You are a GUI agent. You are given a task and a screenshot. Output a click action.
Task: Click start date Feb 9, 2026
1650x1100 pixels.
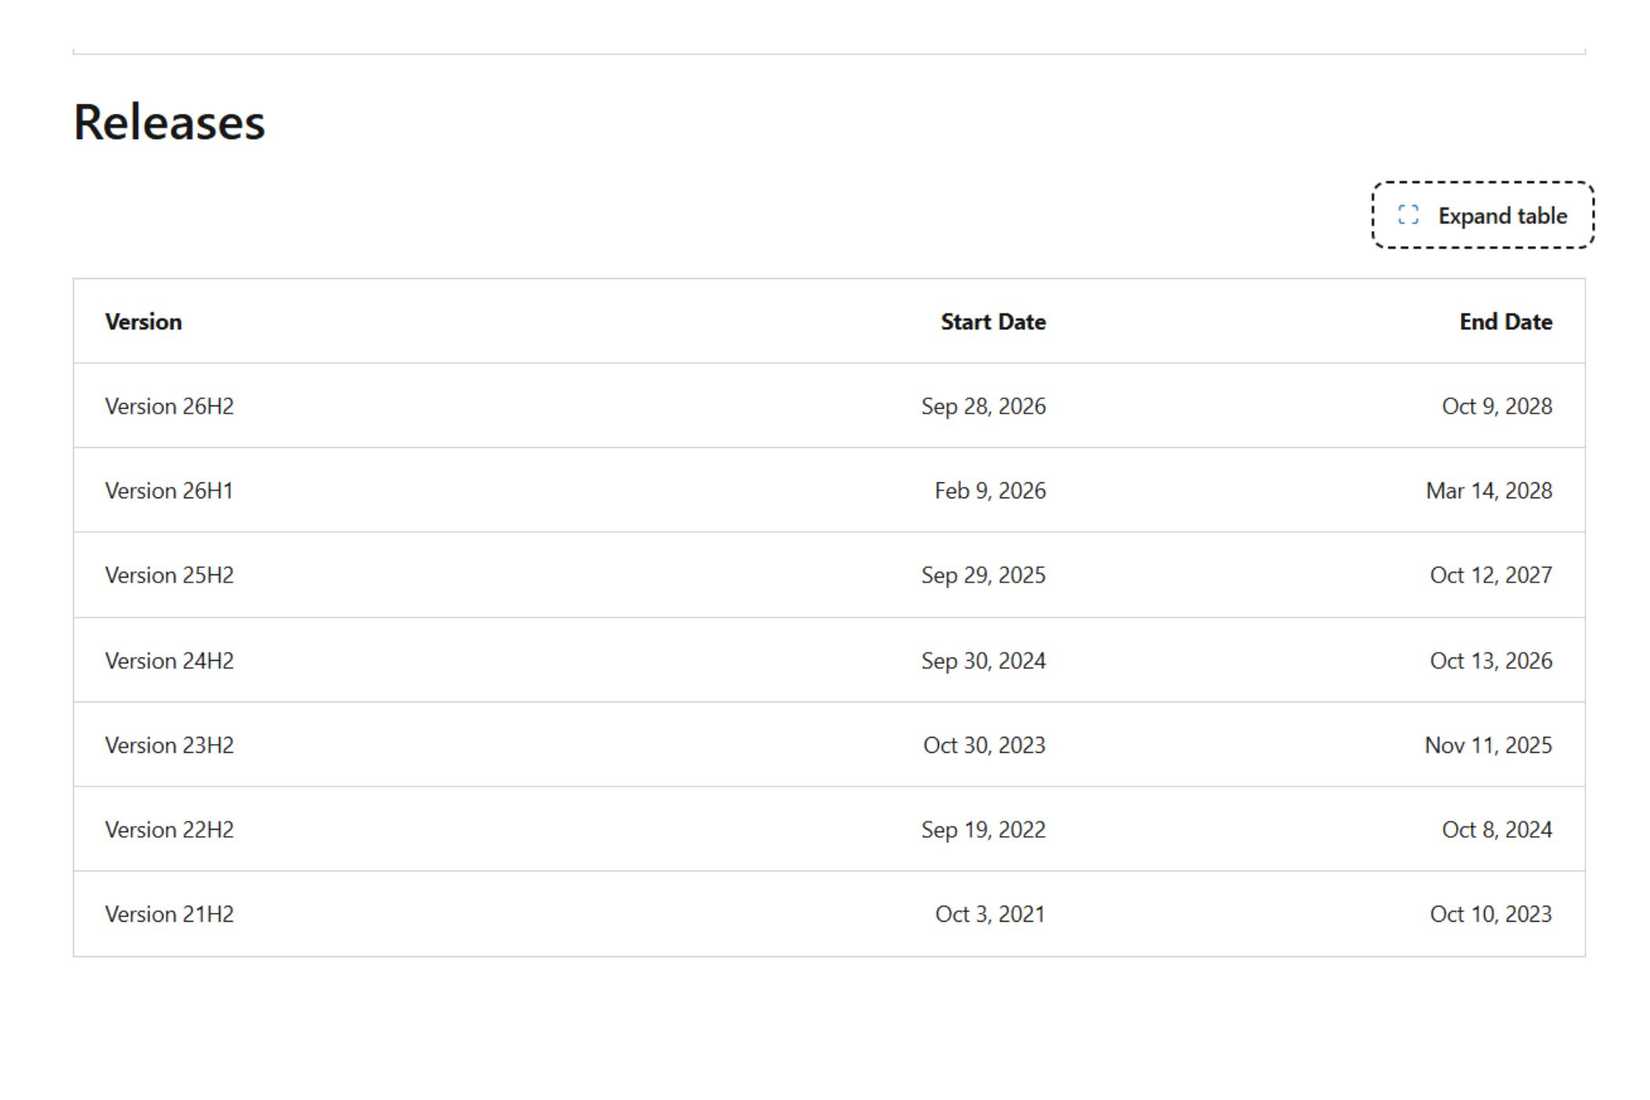point(990,491)
